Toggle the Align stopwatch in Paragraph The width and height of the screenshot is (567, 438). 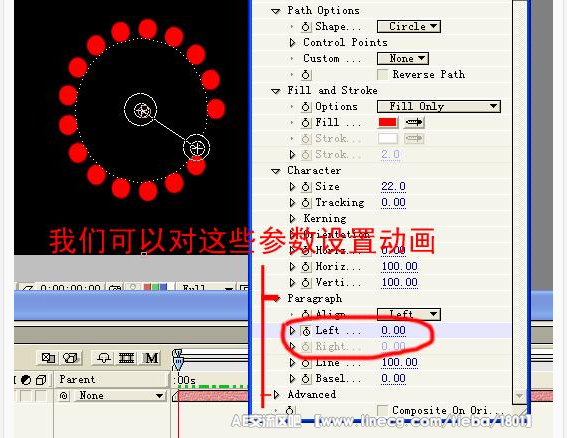click(x=306, y=314)
